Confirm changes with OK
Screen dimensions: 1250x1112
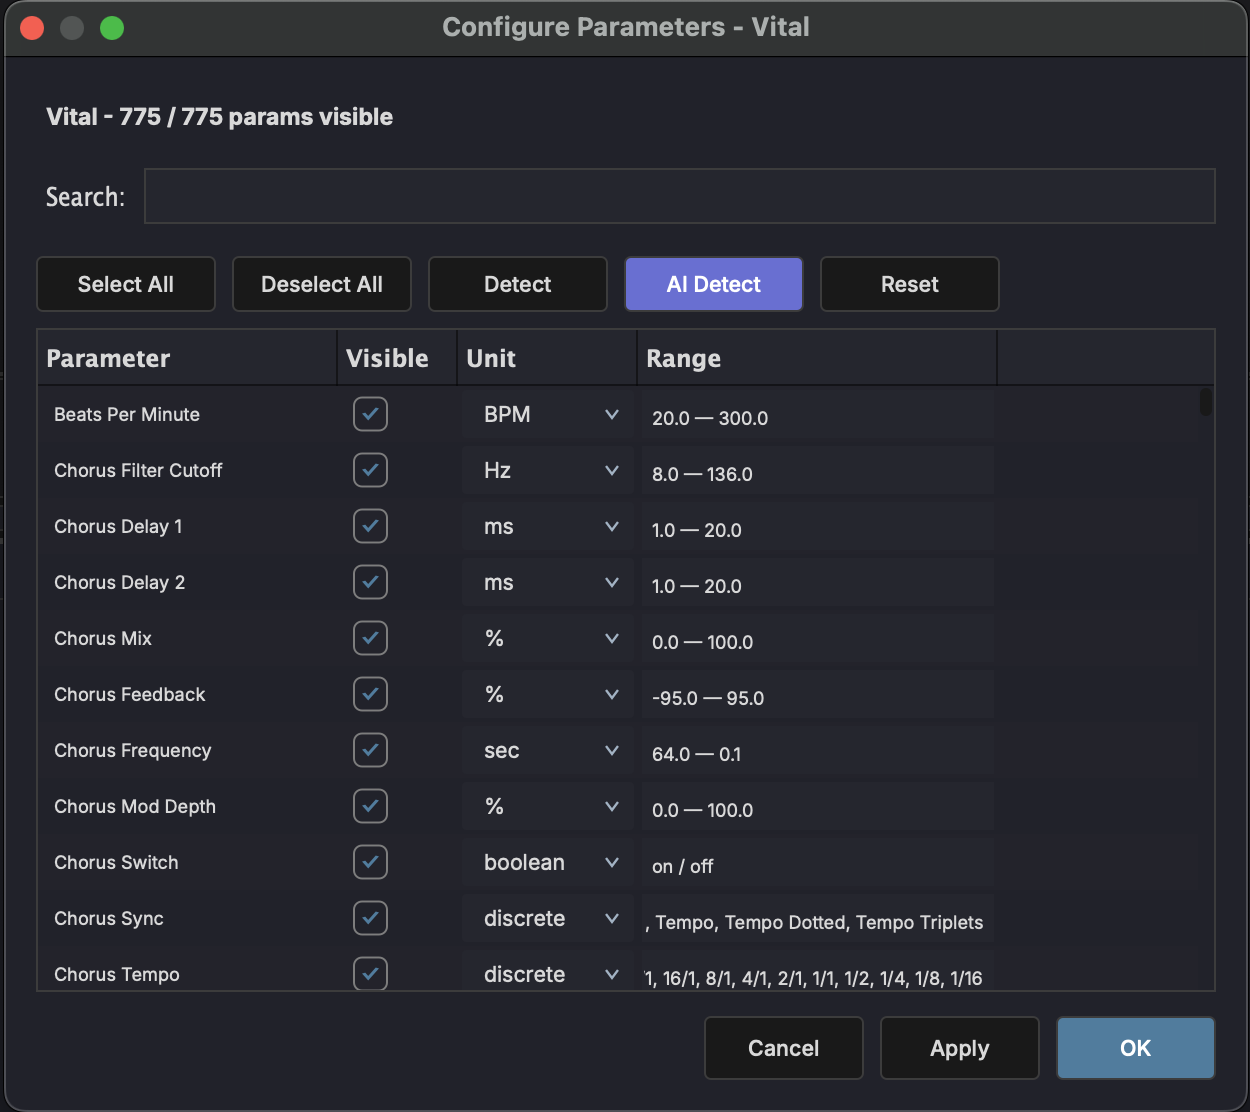tap(1135, 1048)
